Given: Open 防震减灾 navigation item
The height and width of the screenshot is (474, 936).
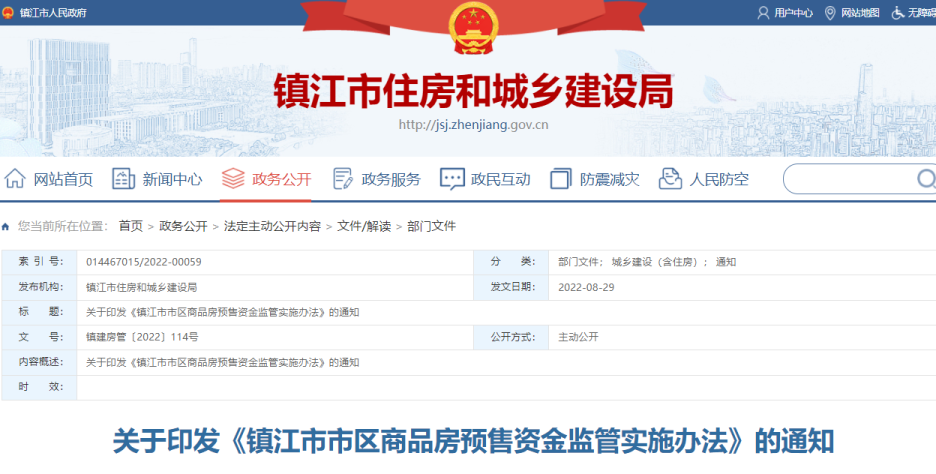Looking at the screenshot, I should pos(609,179).
